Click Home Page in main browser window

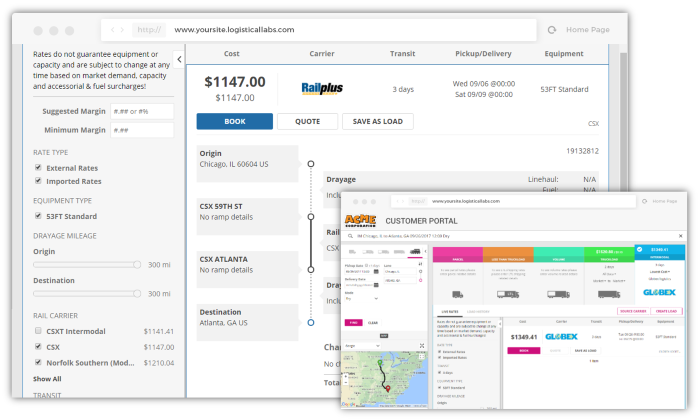pos(588,30)
